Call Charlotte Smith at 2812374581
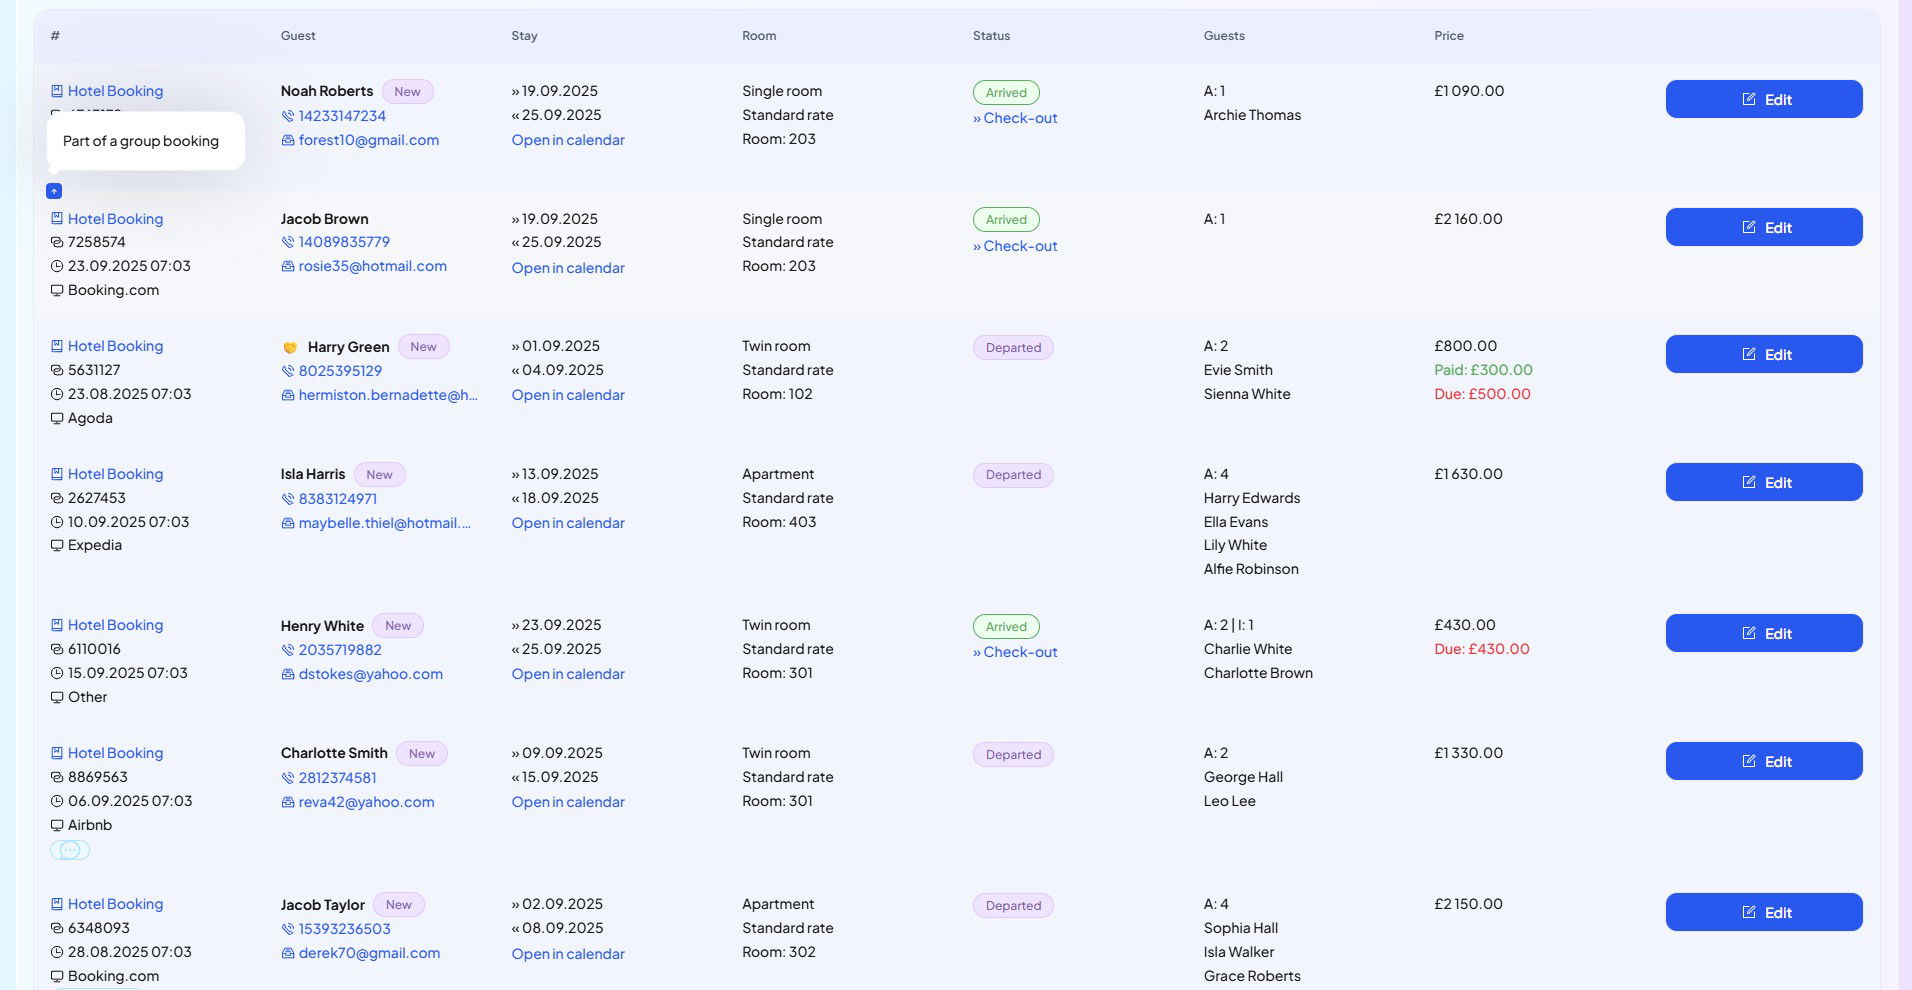Screen dimensions: 1912x990 click(337, 778)
